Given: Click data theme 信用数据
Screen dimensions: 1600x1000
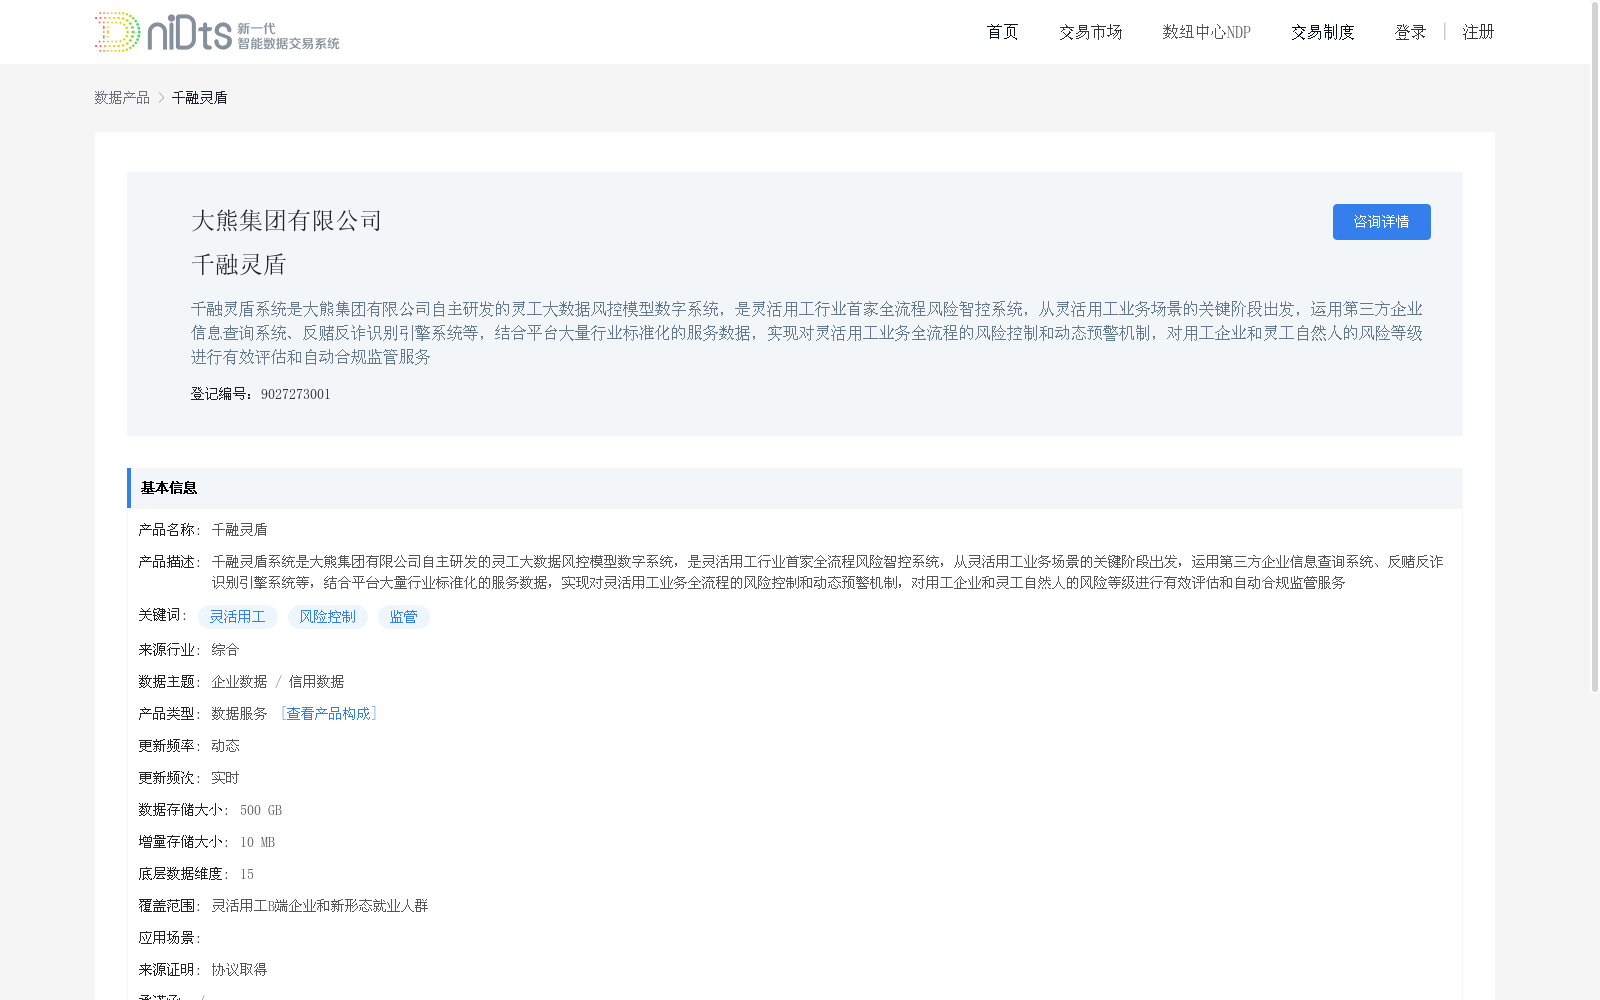Looking at the screenshot, I should 316,681.
